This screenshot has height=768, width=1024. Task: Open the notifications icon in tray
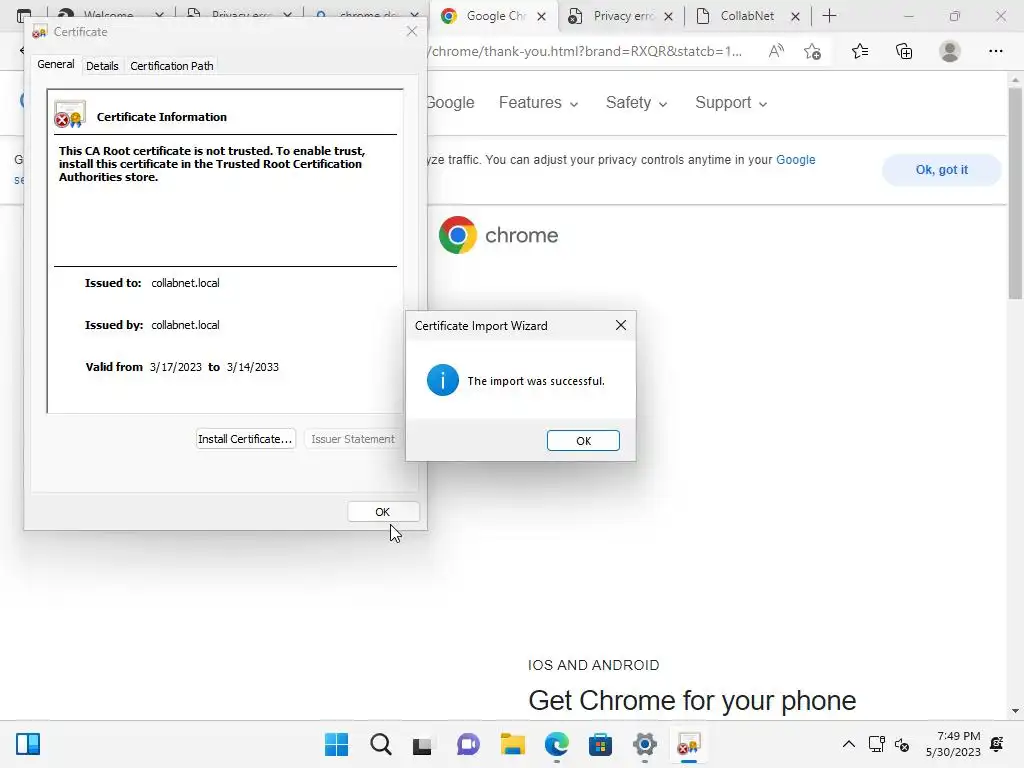point(997,744)
